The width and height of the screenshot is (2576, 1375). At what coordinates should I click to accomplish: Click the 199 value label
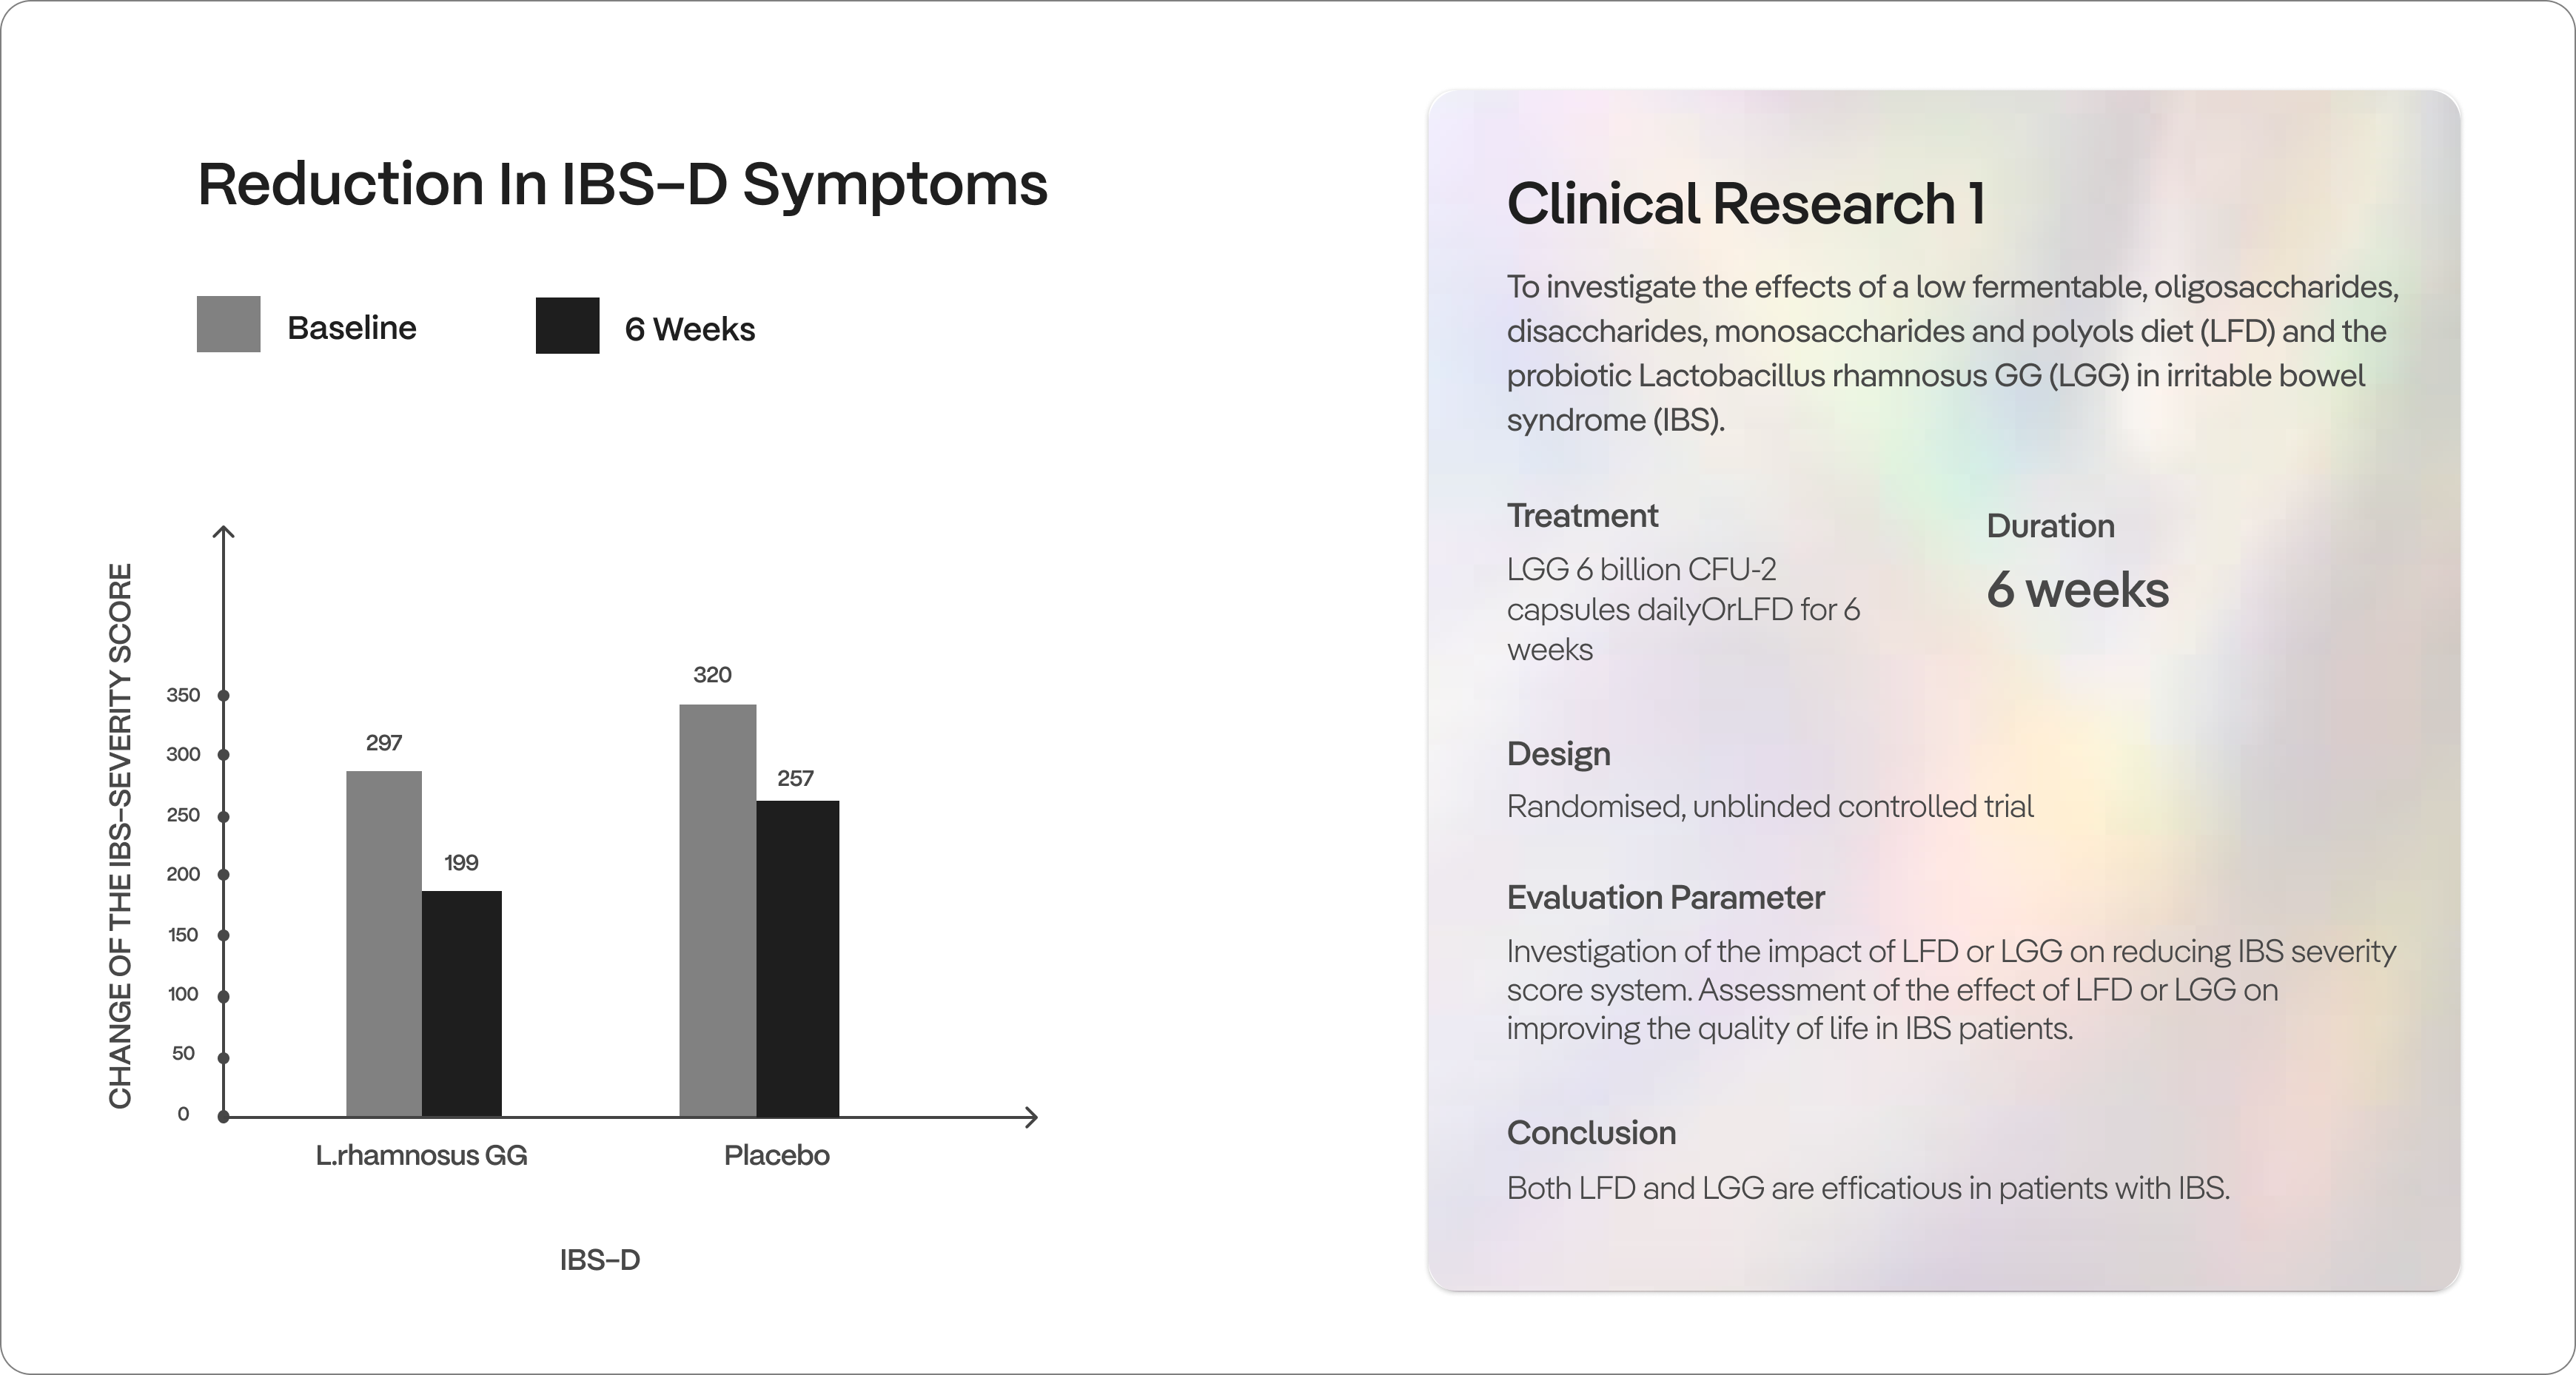461,863
